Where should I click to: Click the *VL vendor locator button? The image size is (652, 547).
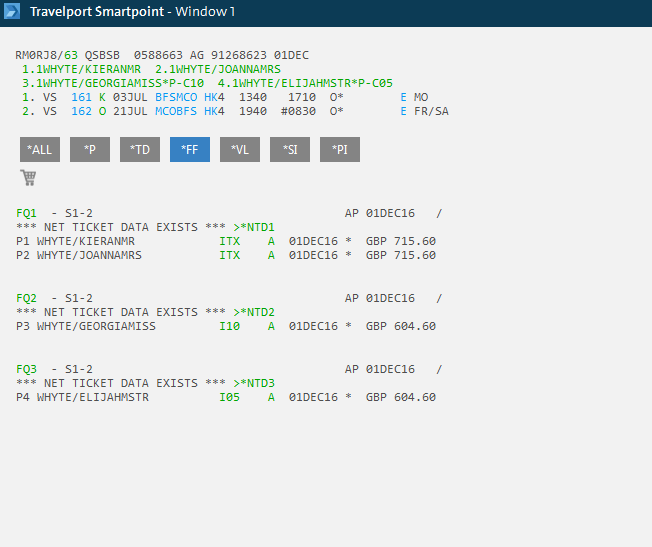[x=240, y=149]
